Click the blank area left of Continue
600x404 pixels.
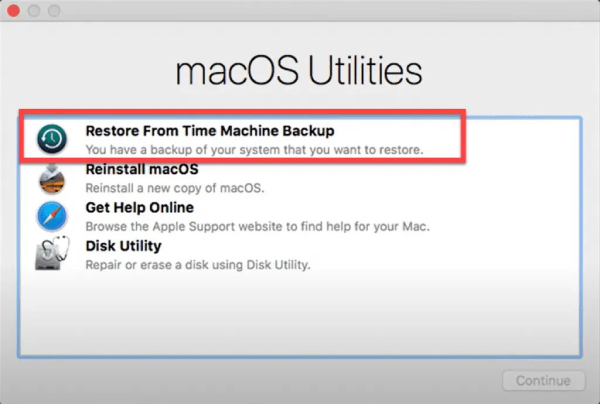300,380
